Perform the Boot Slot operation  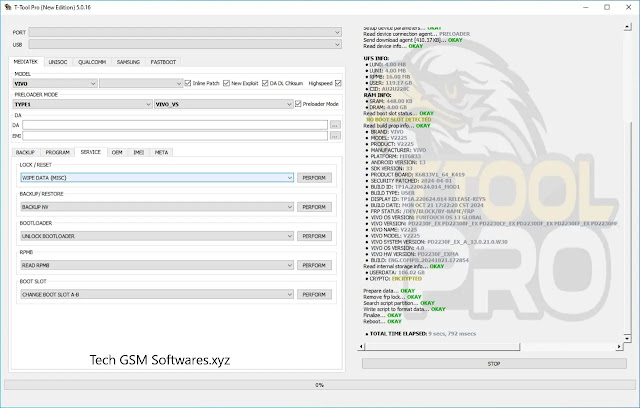[x=314, y=295]
